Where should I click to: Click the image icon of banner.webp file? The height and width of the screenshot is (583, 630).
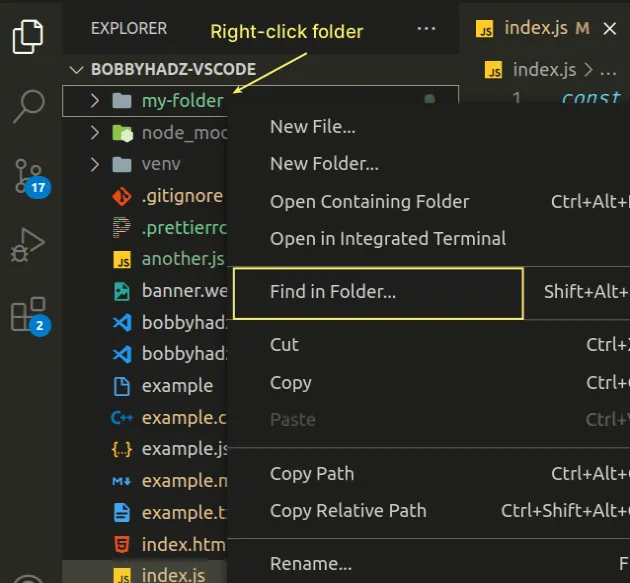point(122,291)
